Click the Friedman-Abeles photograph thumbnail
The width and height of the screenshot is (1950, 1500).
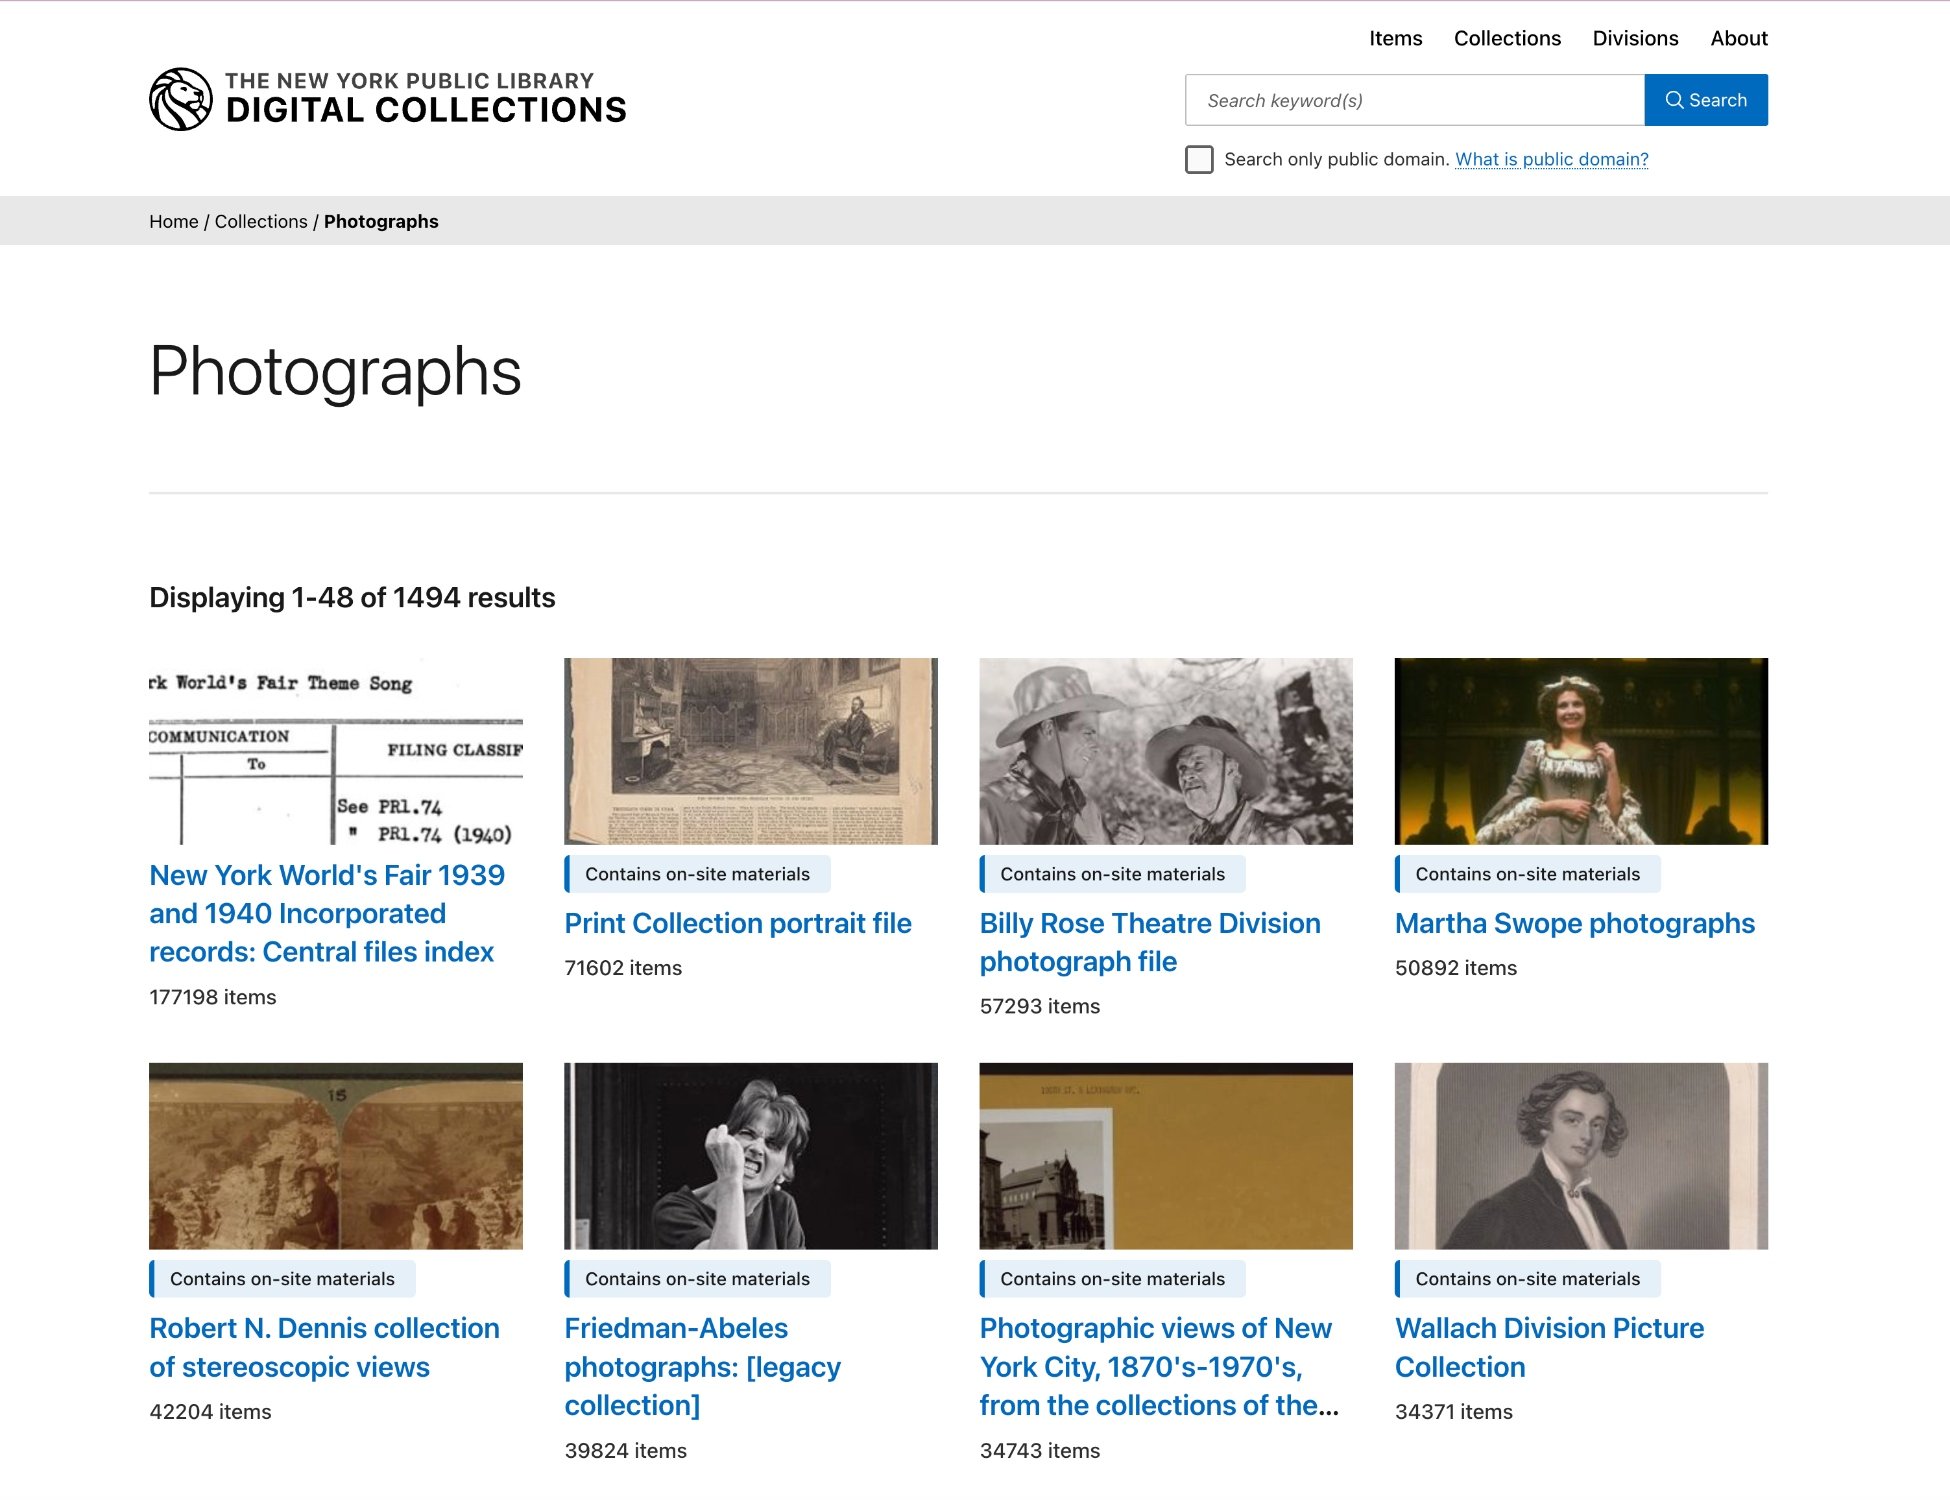(750, 1155)
